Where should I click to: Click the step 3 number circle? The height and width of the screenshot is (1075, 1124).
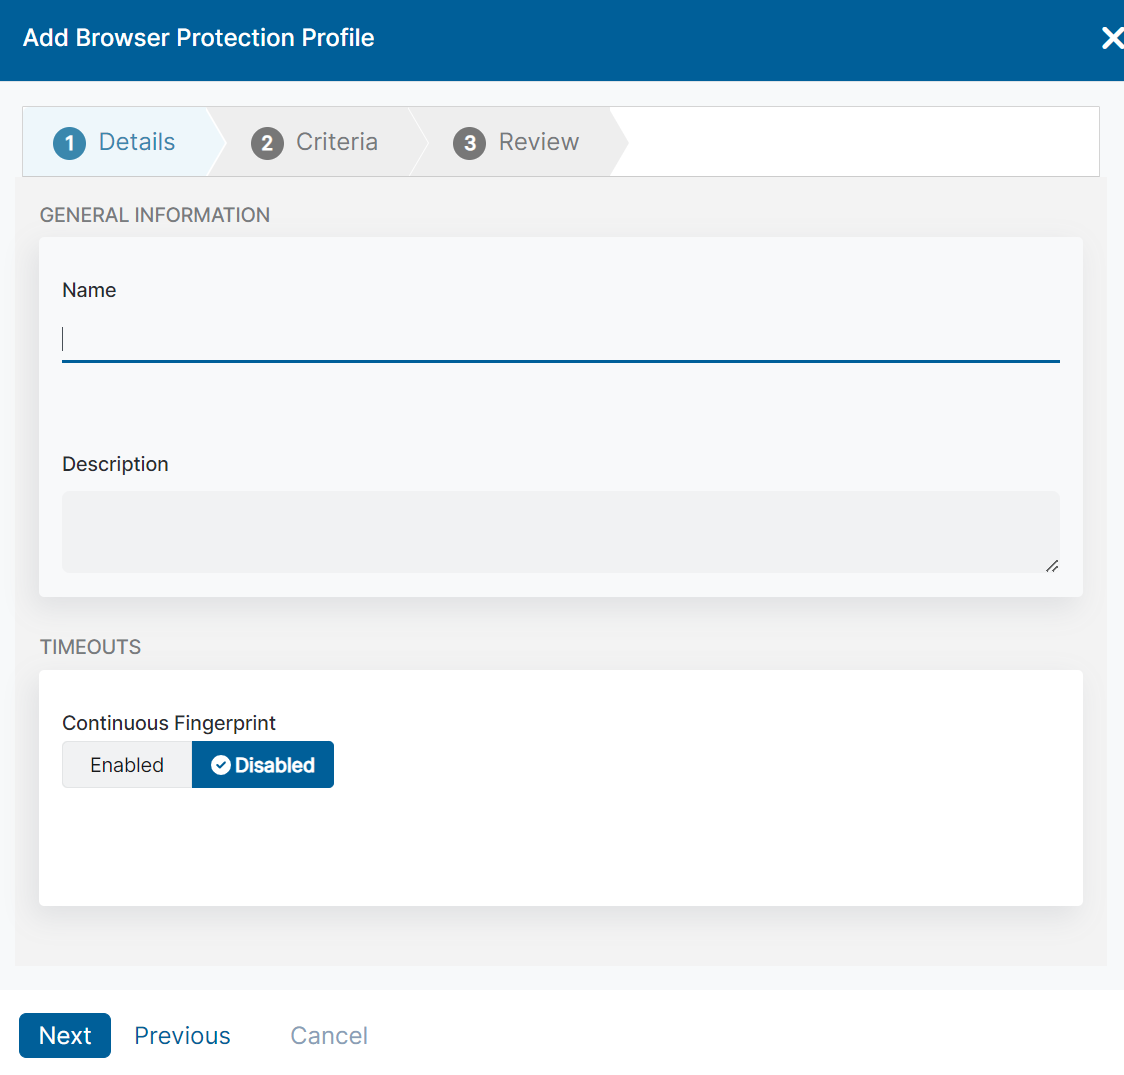pyautogui.click(x=469, y=143)
